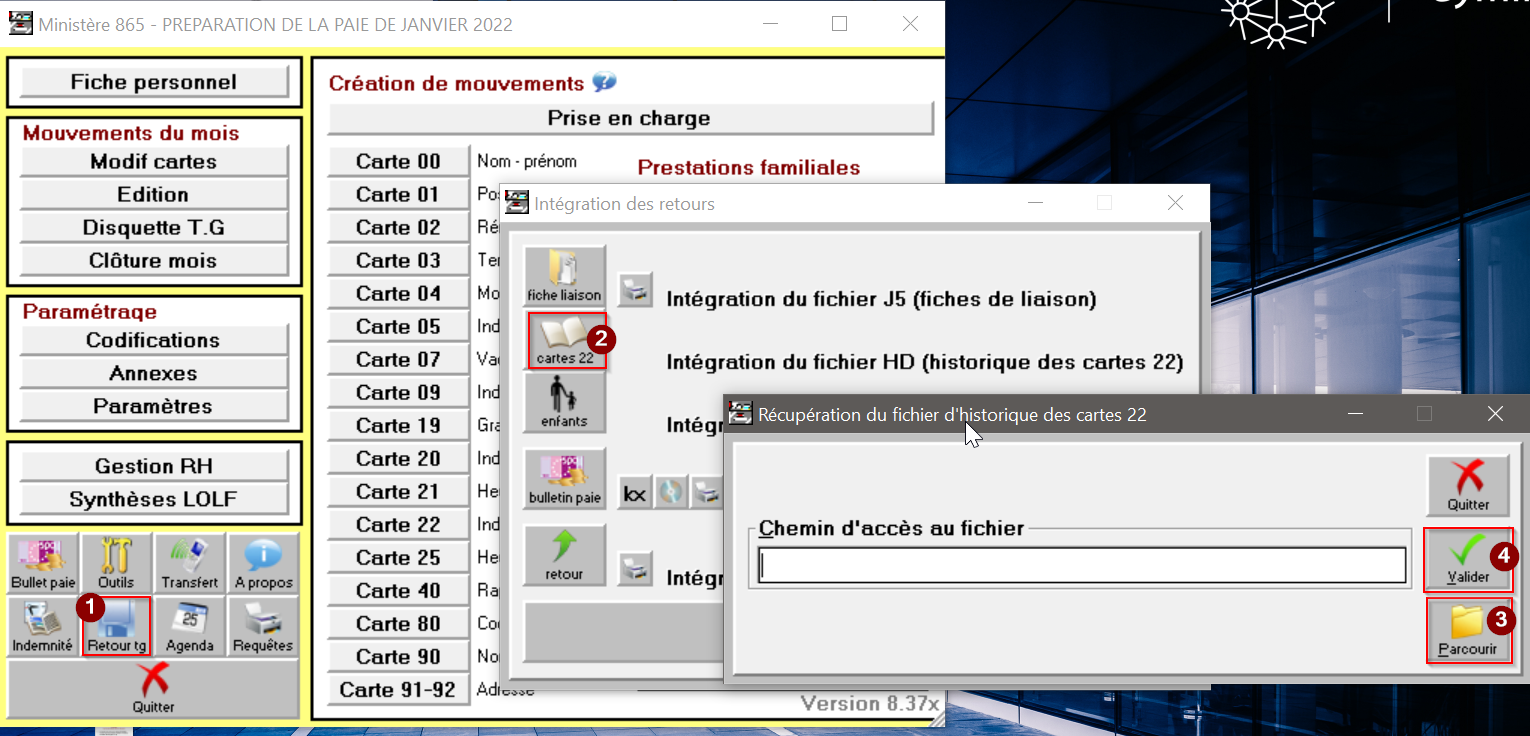Click the help icon beside Création de mouvements
Viewport: 1530px width, 736px height.
pyautogui.click(x=604, y=83)
